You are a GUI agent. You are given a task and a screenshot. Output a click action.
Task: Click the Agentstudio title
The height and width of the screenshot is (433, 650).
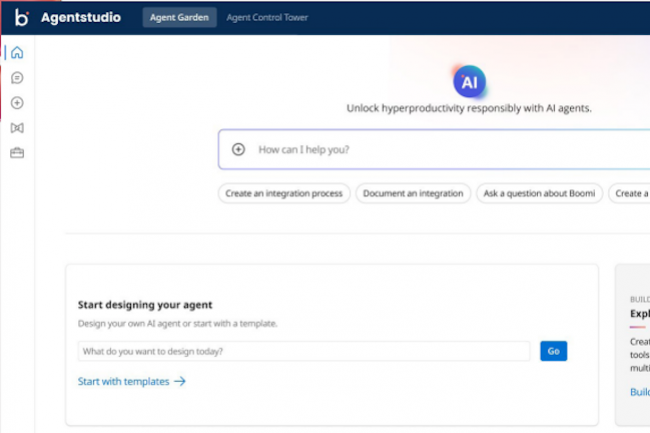point(81,17)
